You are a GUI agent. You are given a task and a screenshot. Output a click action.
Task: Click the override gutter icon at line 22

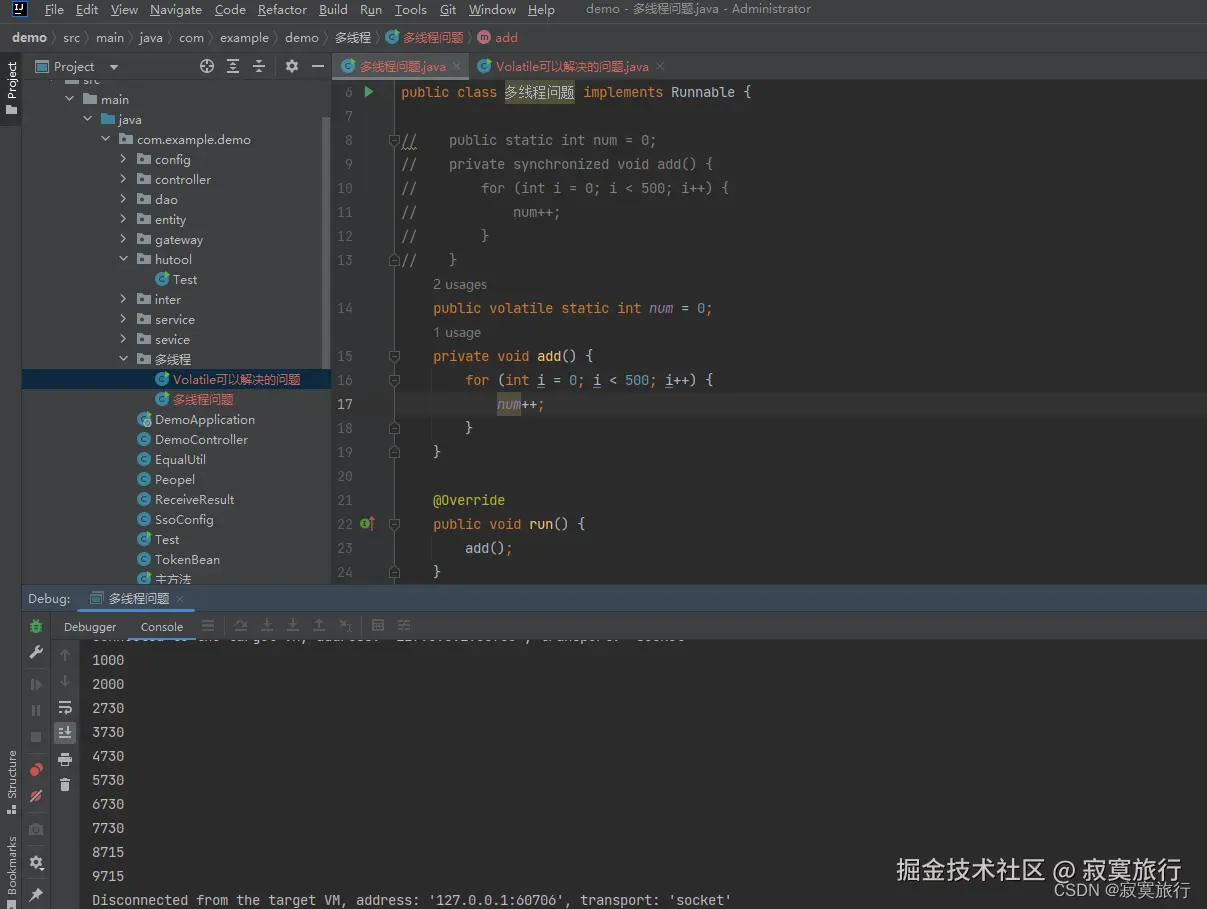(x=367, y=523)
